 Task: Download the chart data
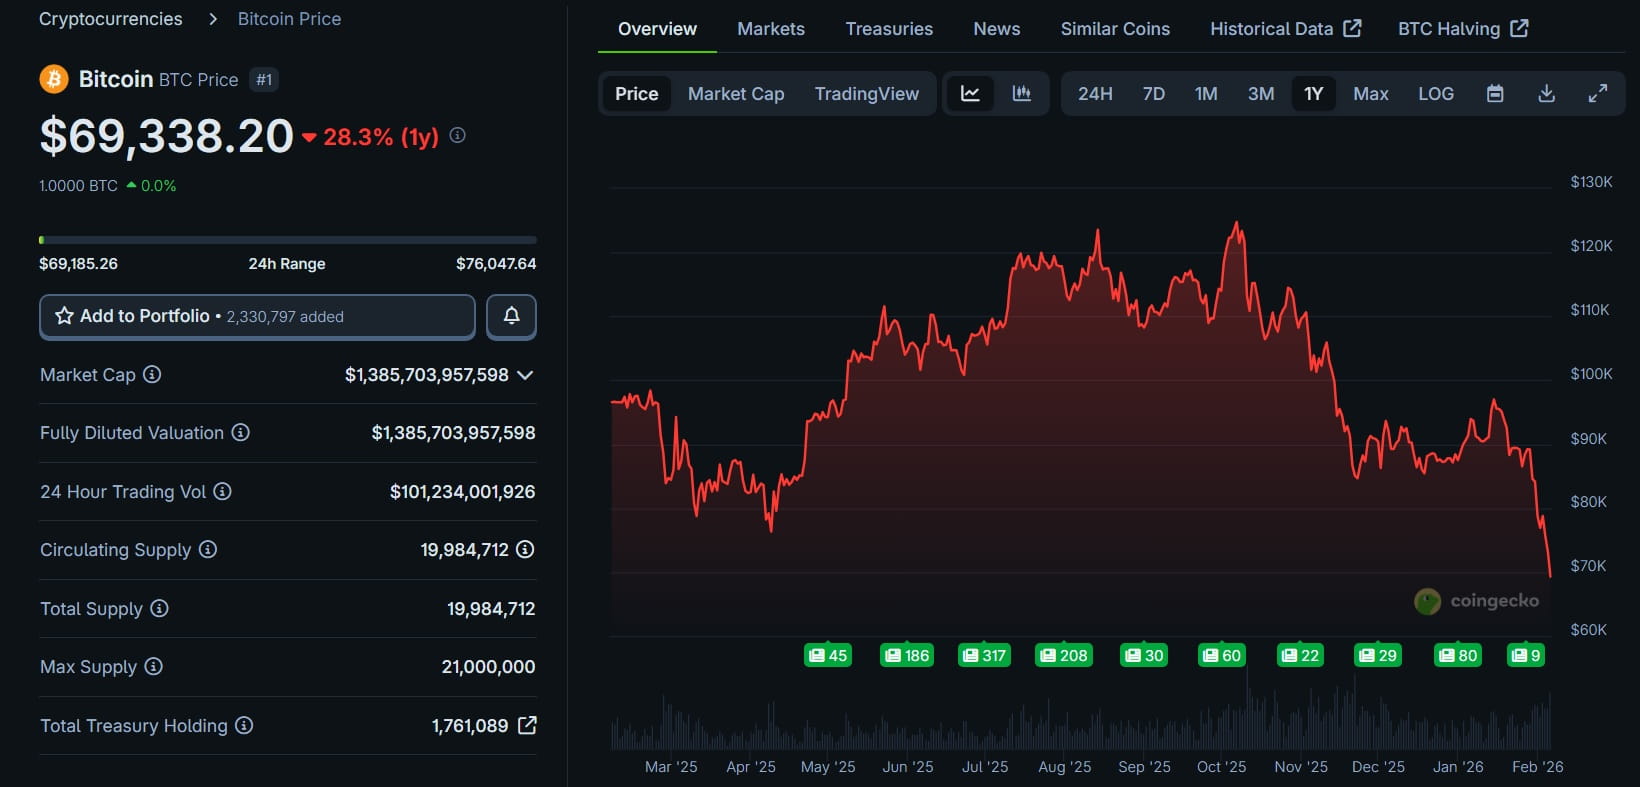(1546, 93)
